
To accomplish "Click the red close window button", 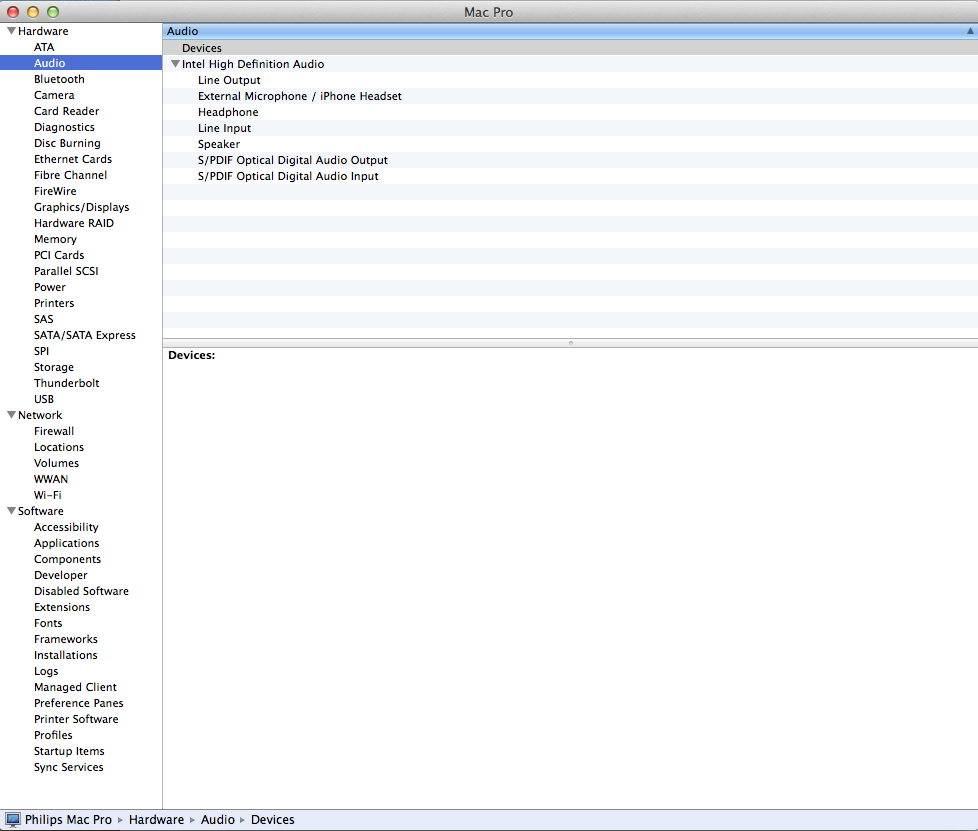I will 13,12.
